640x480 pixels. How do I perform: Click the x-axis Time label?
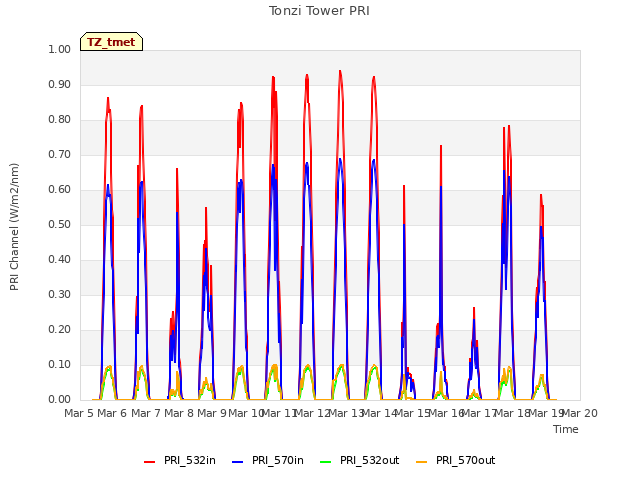[x=566, y=429]
